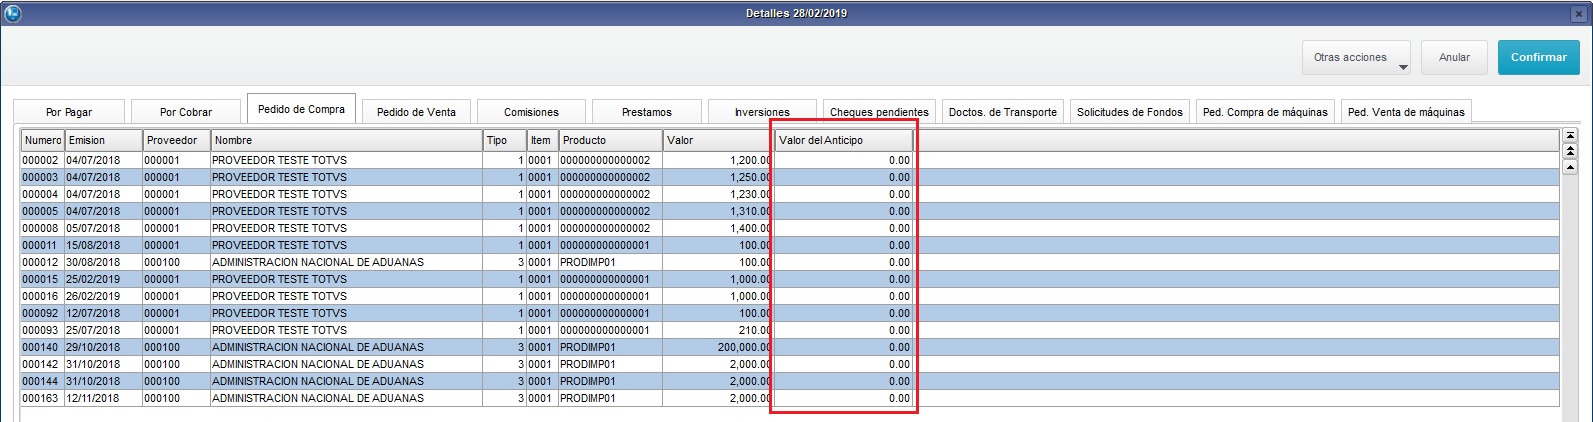Viewport: 1593px width, 422px height.
Task: Click the Proveedor column header
Action: [x=177, y=140]
